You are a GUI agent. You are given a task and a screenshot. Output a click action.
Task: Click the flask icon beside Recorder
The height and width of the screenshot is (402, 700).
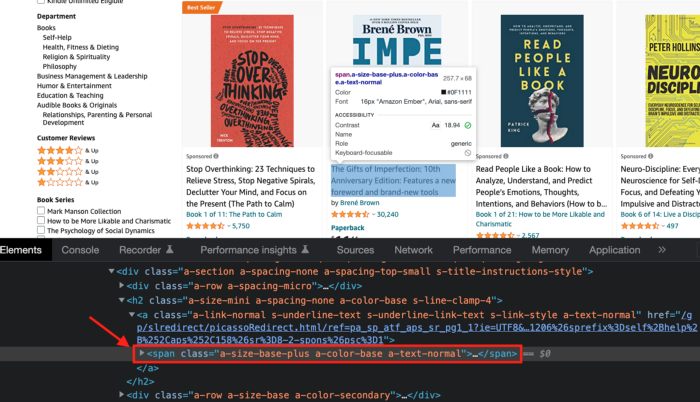[x=170, y=249]
